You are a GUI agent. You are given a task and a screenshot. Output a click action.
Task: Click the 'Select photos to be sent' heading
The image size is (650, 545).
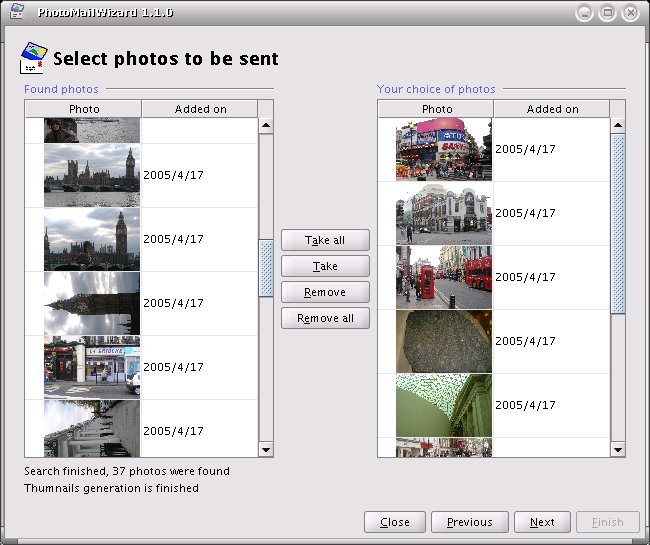166,58
